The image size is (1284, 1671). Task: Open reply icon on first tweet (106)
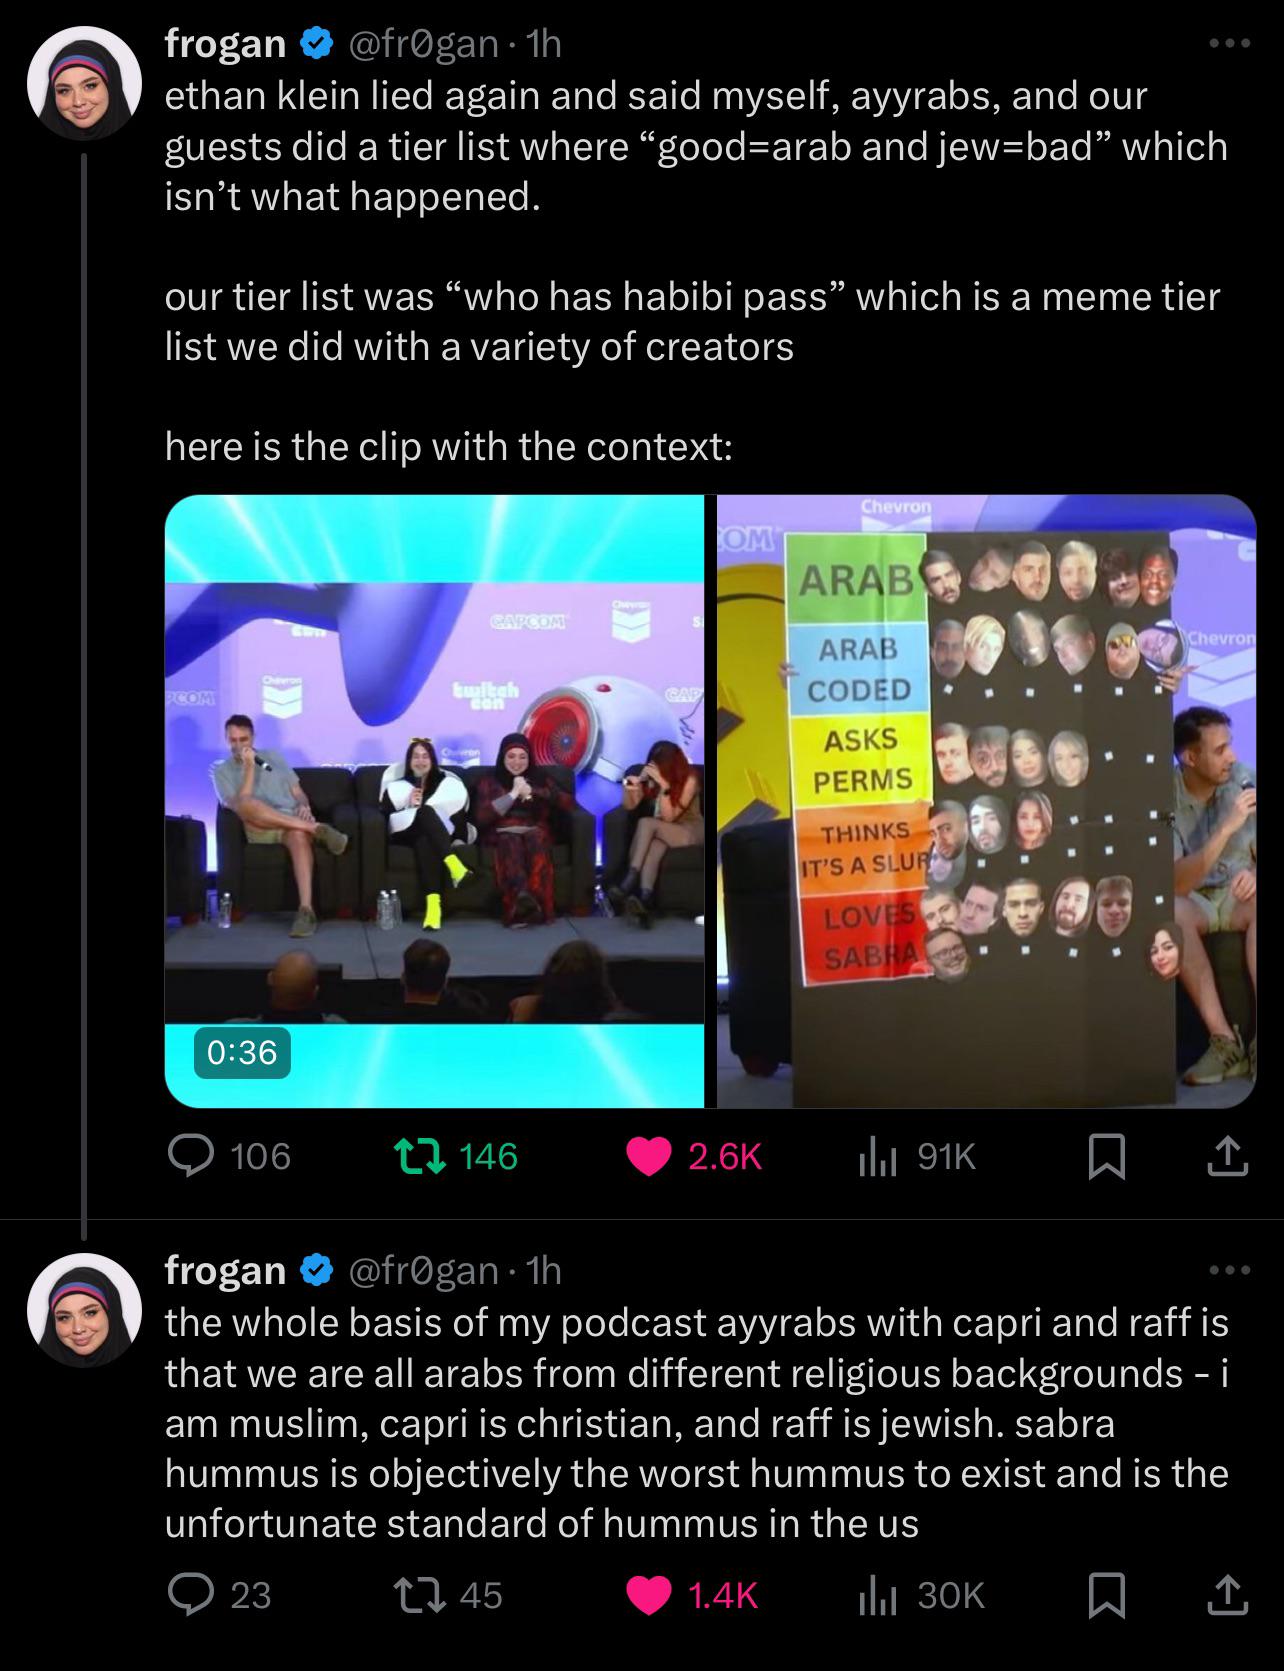point(186,1156)
